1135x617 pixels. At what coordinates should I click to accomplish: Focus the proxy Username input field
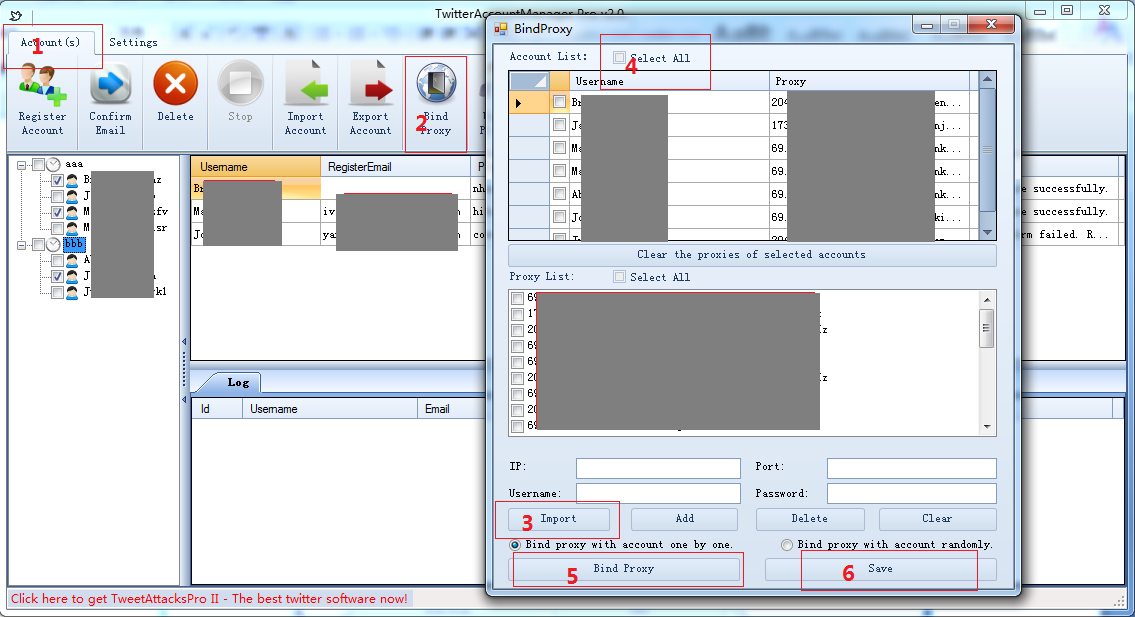(x=658, y=494)
